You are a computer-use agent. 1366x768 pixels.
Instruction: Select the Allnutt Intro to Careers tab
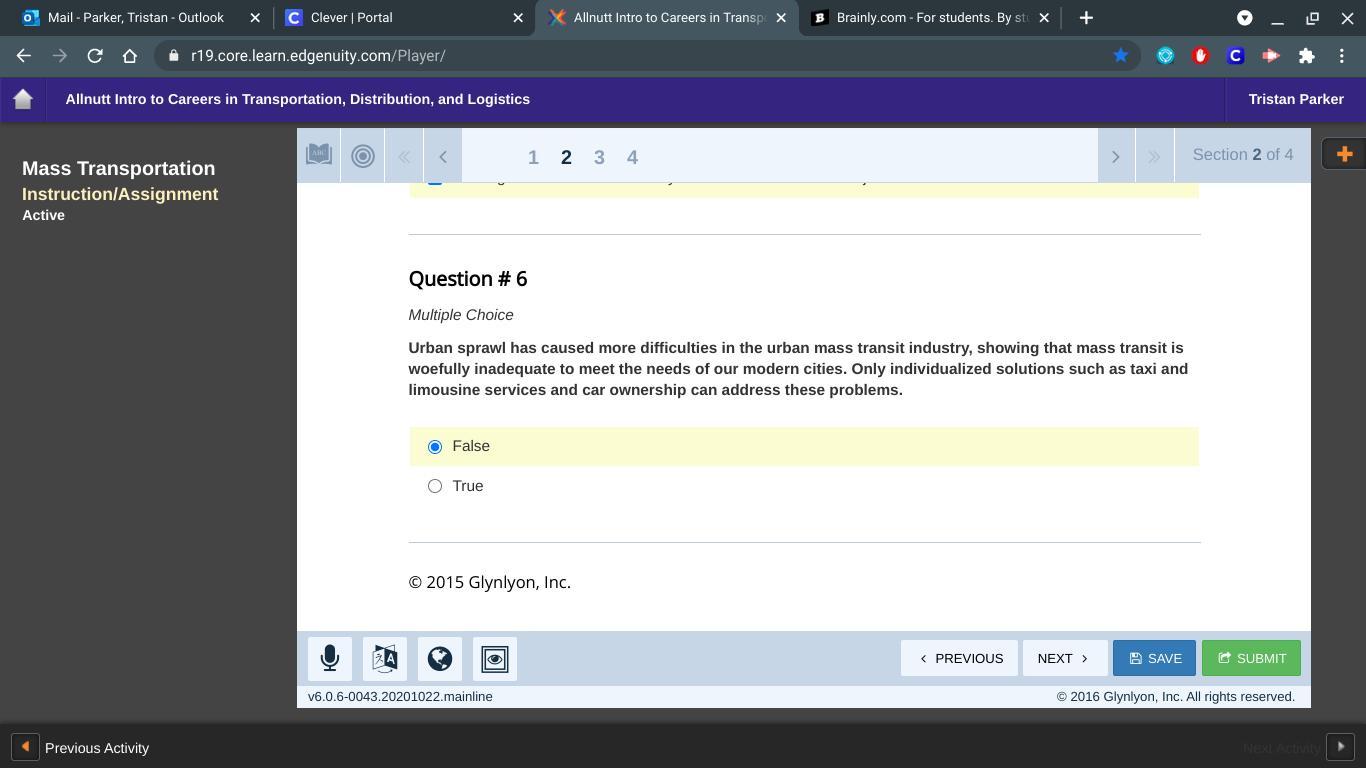coord(667,18)
